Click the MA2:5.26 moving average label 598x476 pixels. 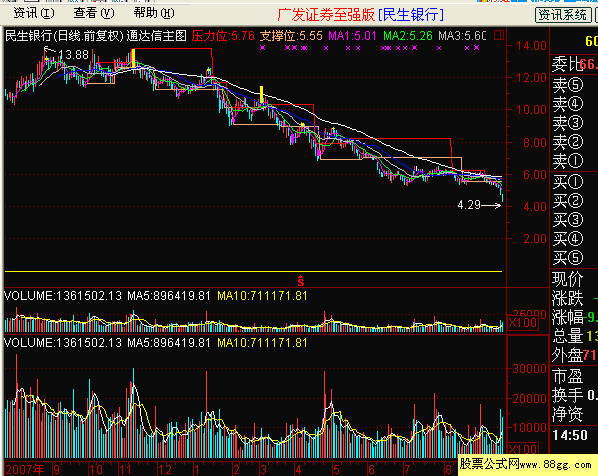[408, 36]
